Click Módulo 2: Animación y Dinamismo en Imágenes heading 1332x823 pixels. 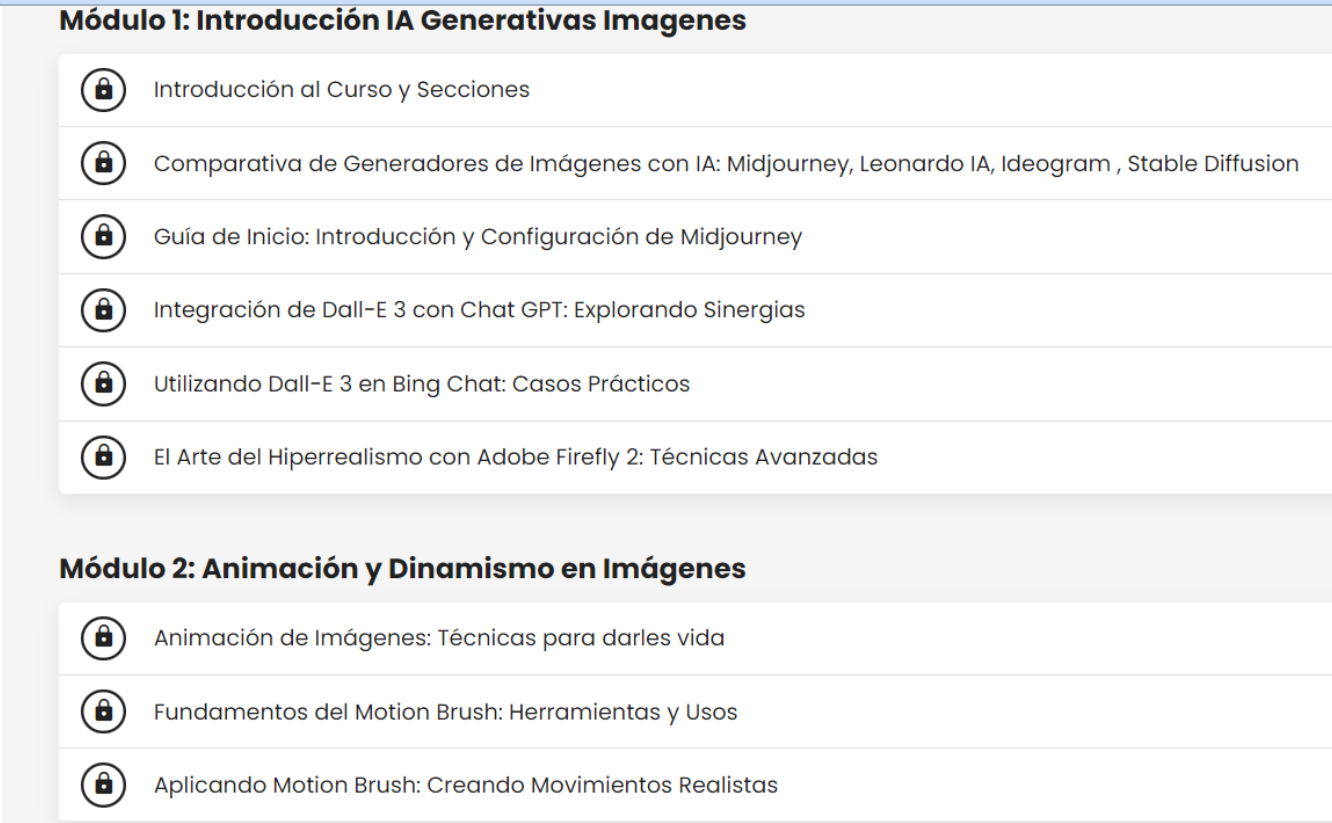pyautogui.click(x=402, y=569)
